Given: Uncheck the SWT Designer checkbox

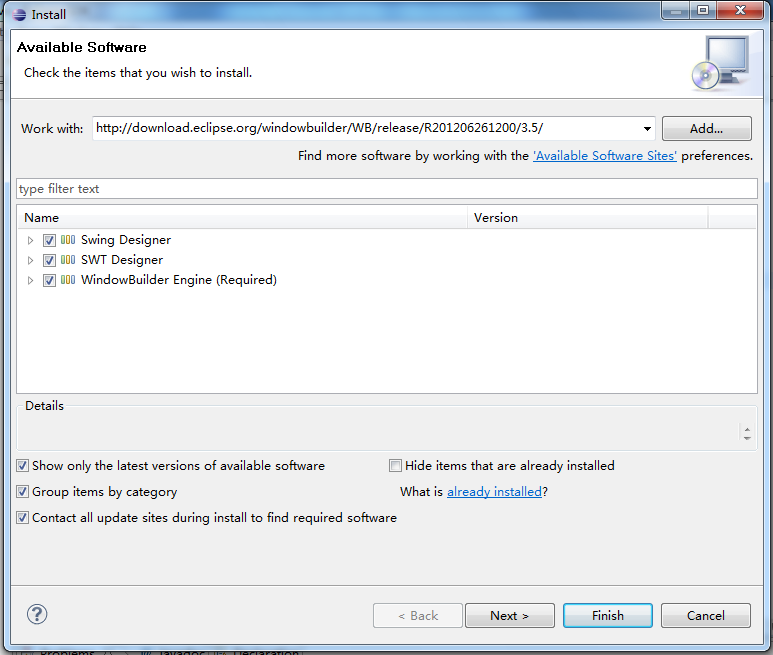Looking at the screenshot, I should pos(49,260).
